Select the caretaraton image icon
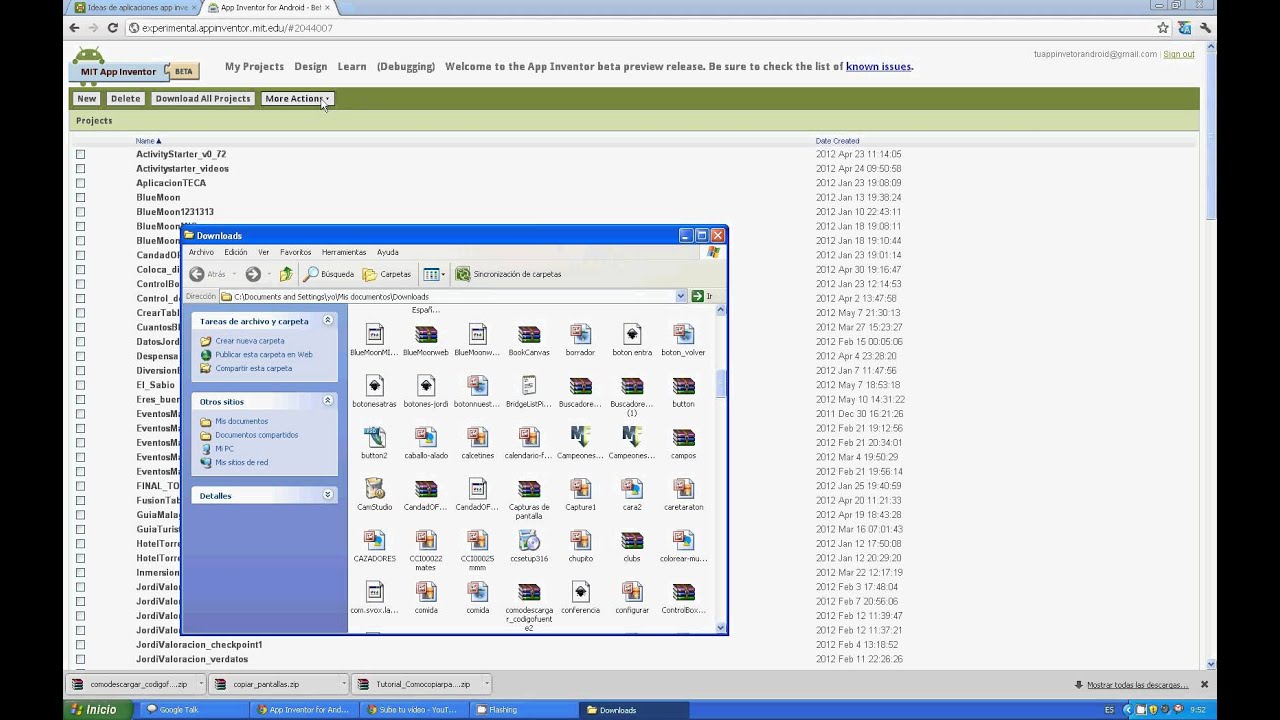 [x=683, y=489]
